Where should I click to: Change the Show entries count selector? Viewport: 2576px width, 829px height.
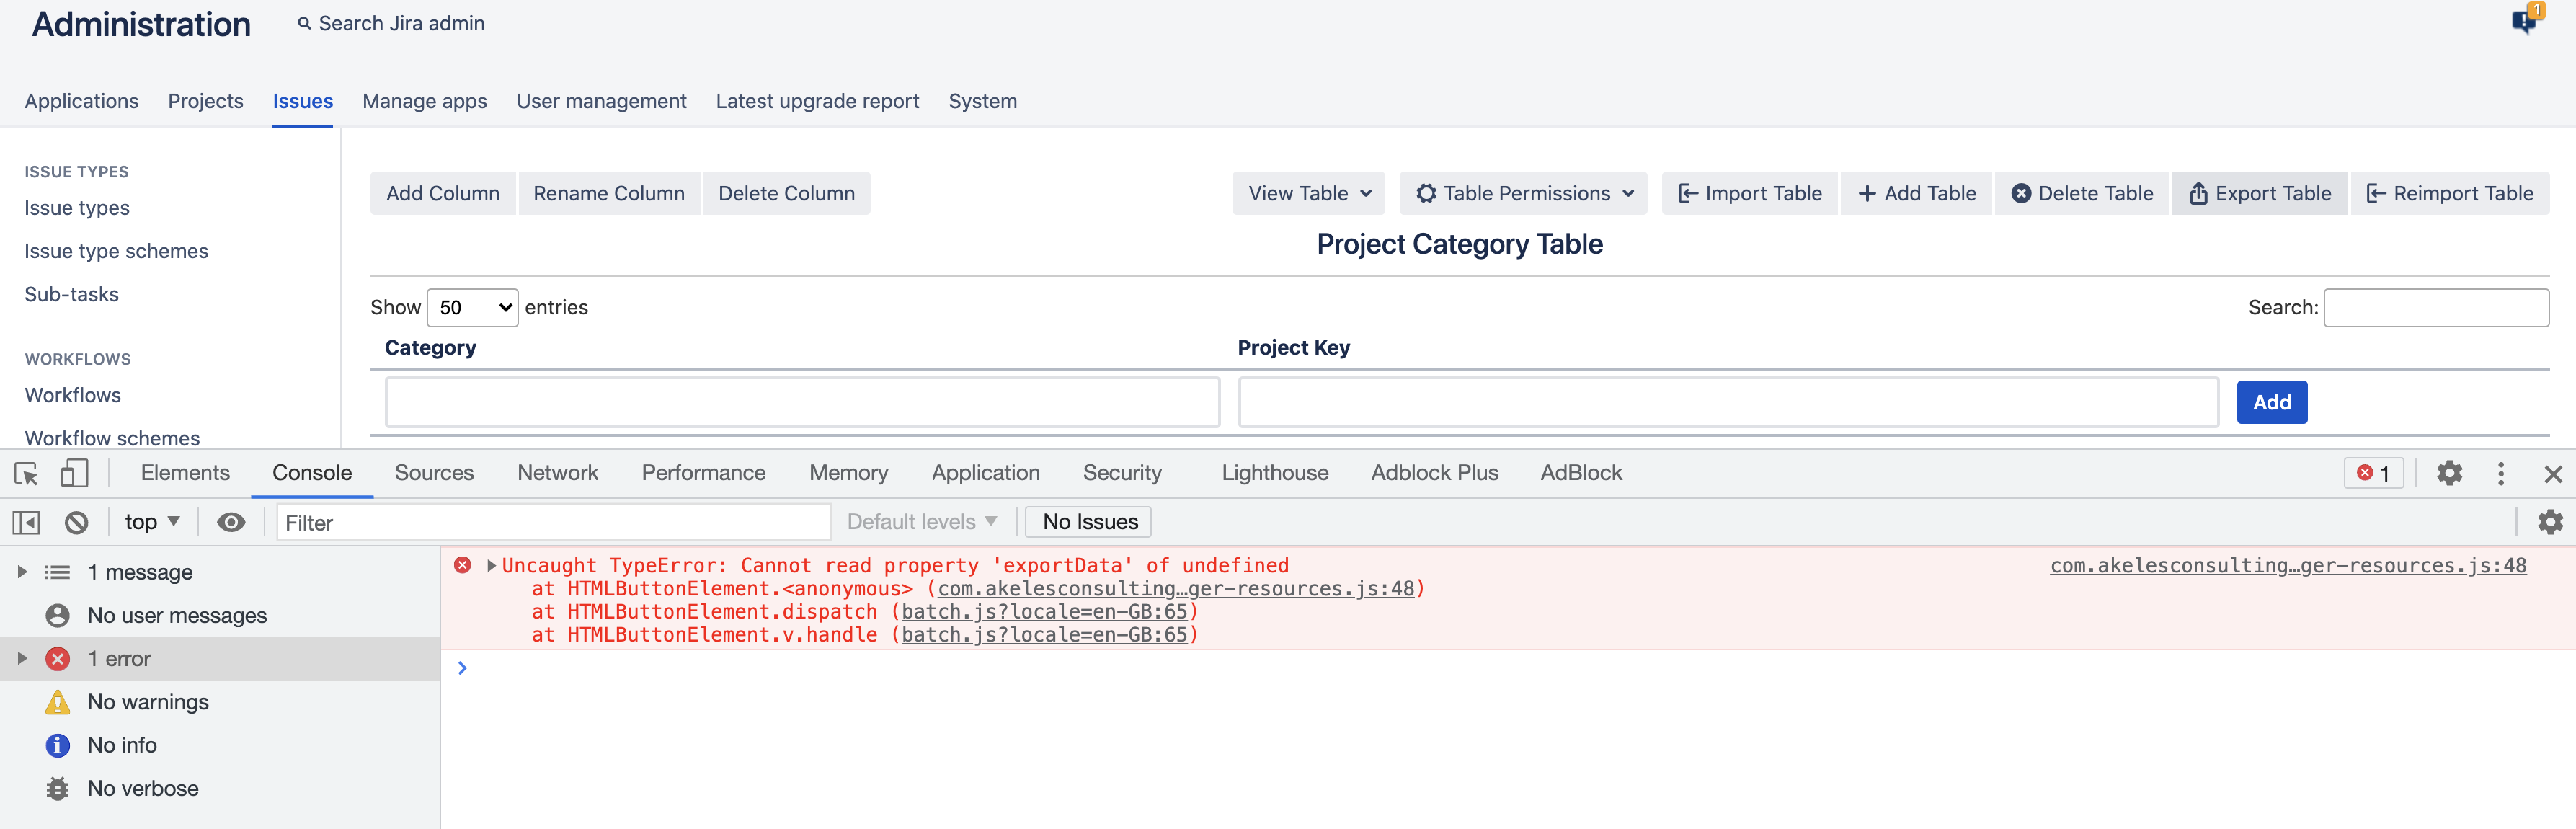[472, 307]
